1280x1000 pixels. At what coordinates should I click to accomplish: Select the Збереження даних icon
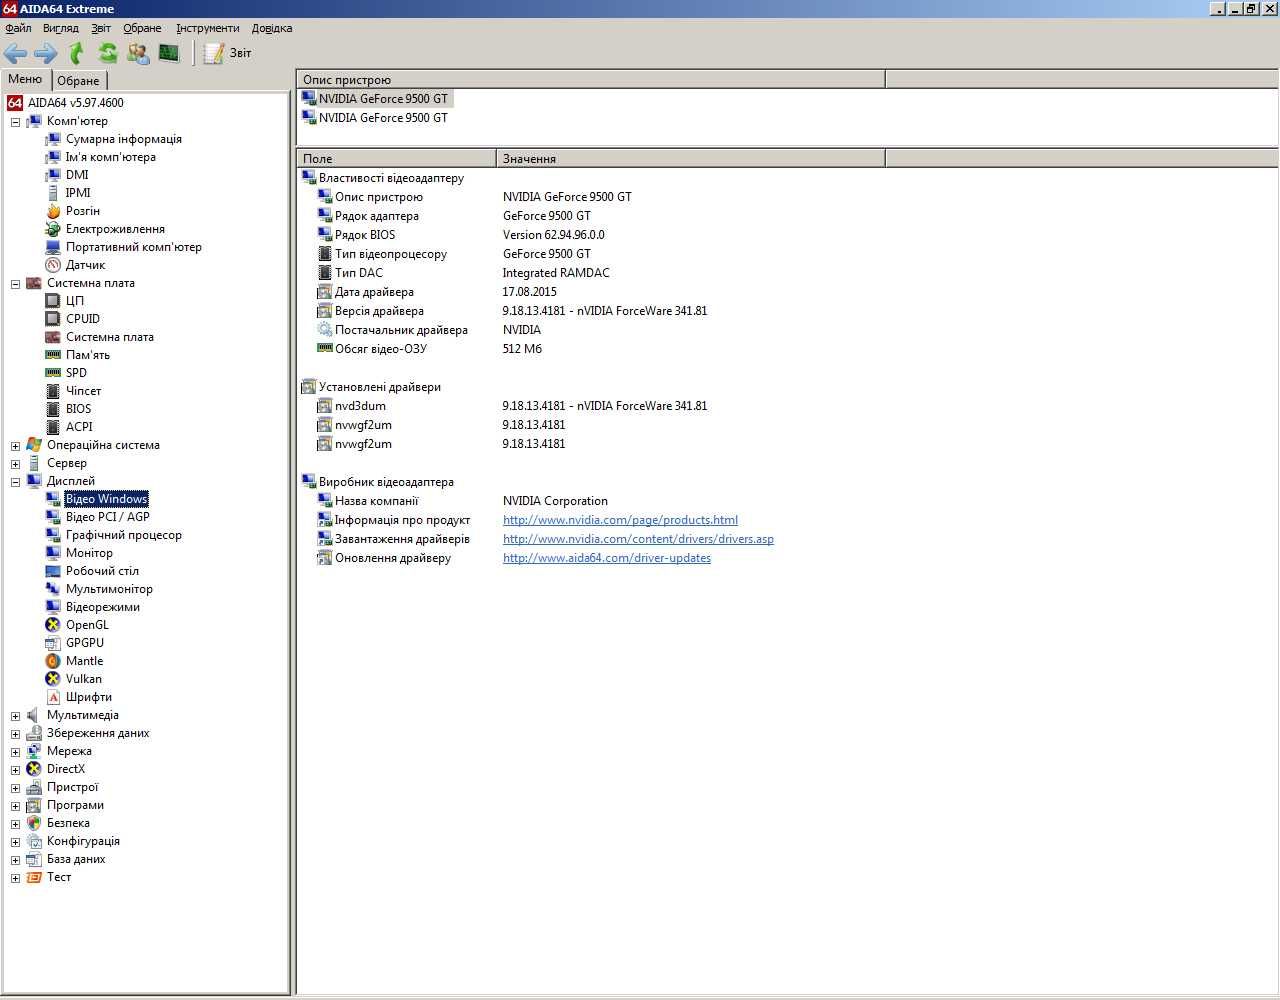[x=34, y=733]
